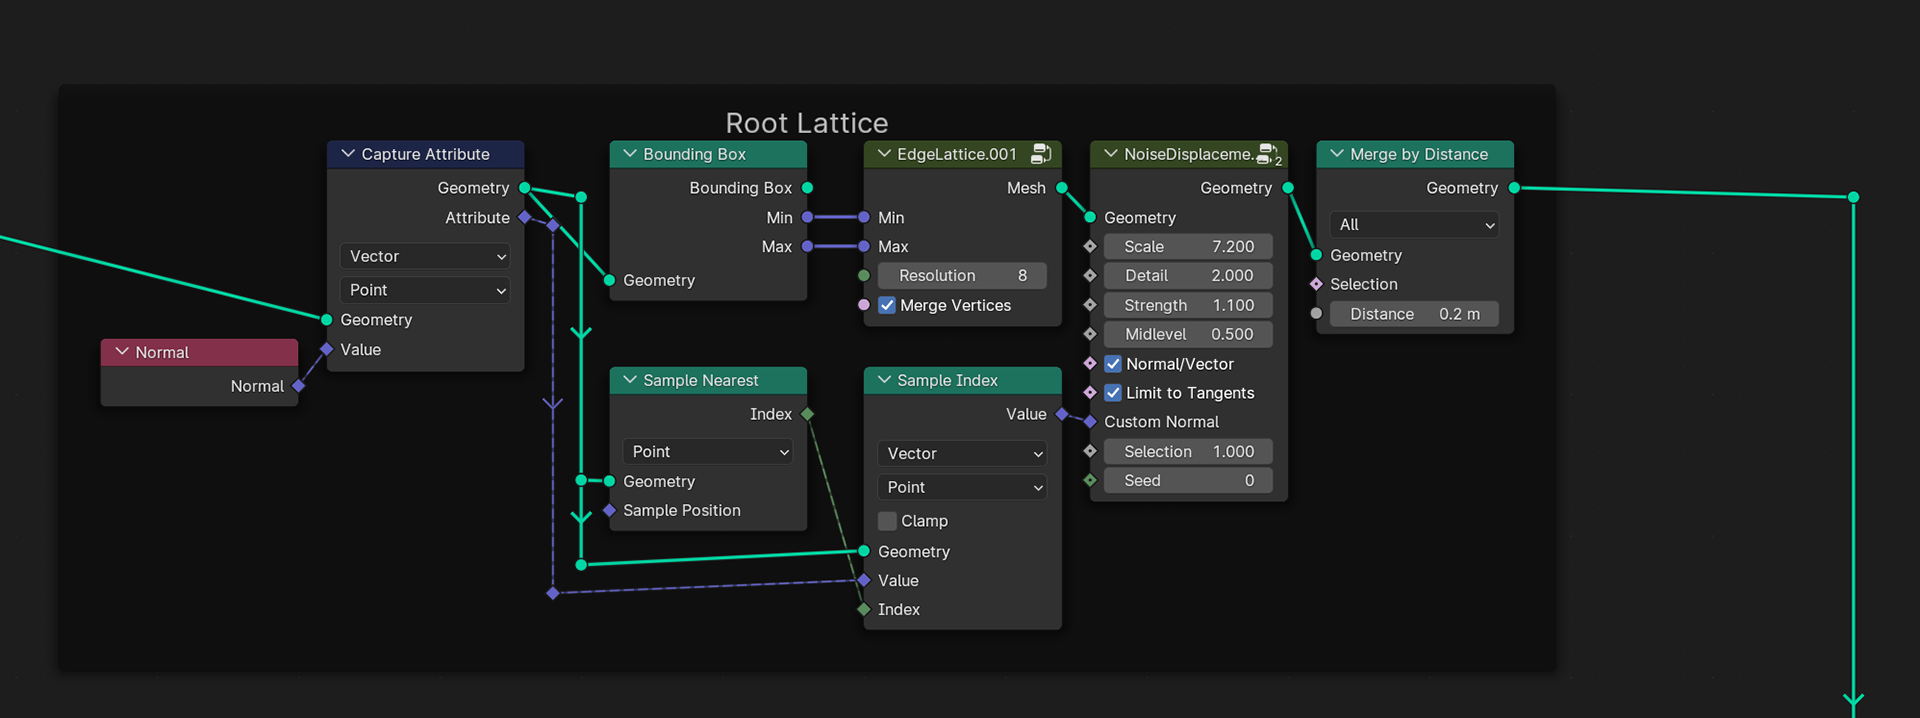Screen dimensions: 1920x718
Task: Open the Sample Nearest Point domain dropdown
Action: tap(708, 452)
